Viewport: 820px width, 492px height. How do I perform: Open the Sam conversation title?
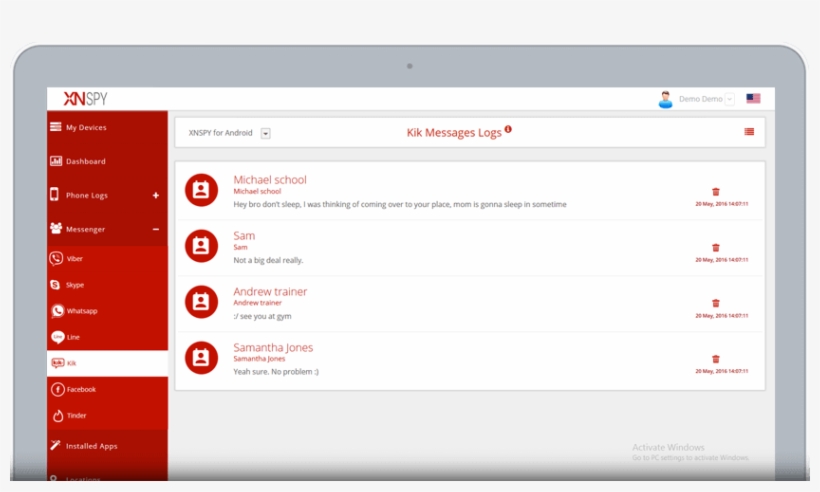[244, 235]
